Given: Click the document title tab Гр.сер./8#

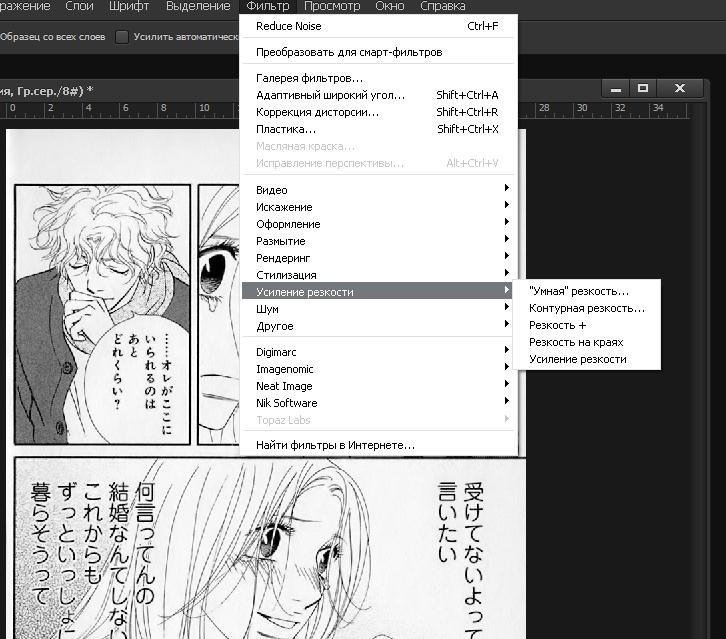Looking at the screenshot, I should click(46, 91).
